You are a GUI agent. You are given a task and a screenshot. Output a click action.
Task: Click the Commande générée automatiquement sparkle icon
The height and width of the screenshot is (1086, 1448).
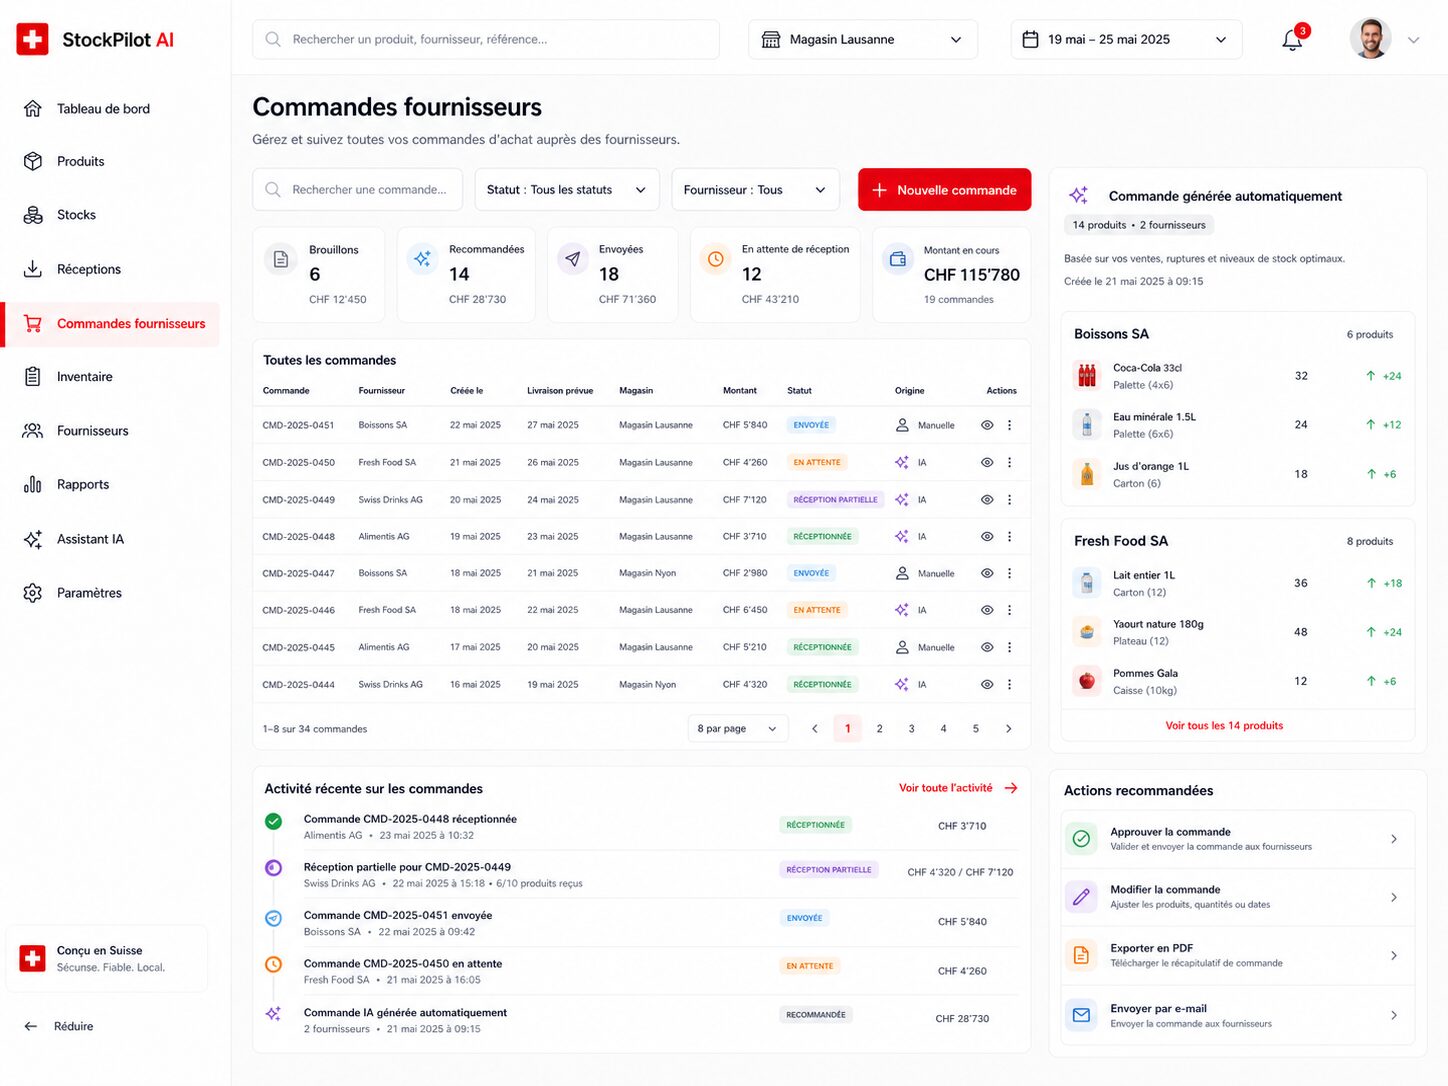(1079, 196)
